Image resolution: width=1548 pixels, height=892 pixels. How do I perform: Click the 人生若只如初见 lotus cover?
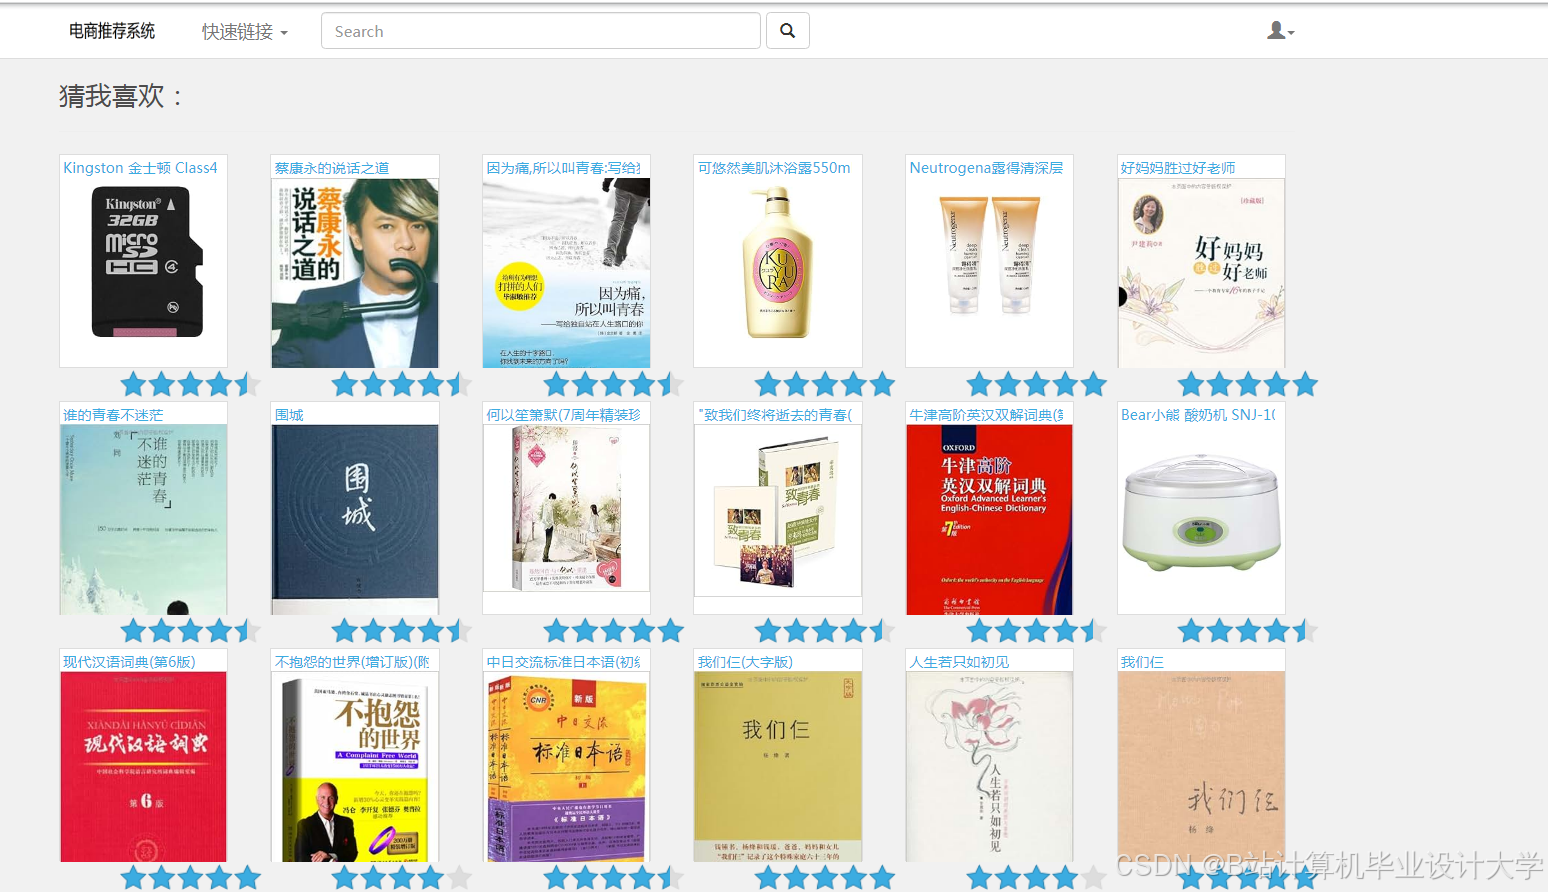coord(989,766)
